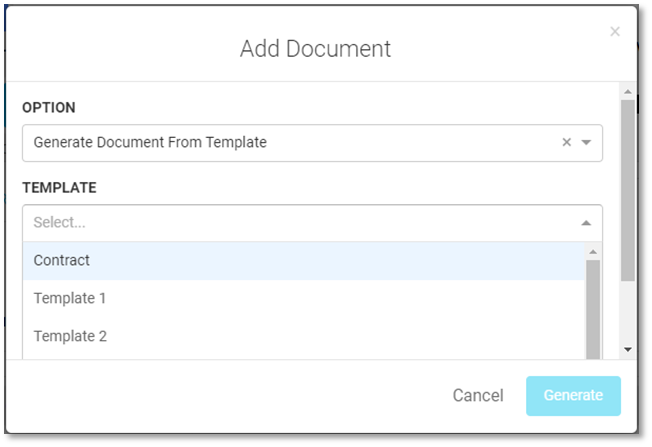
Task: Clear the selected Option value
Action: 566,142
